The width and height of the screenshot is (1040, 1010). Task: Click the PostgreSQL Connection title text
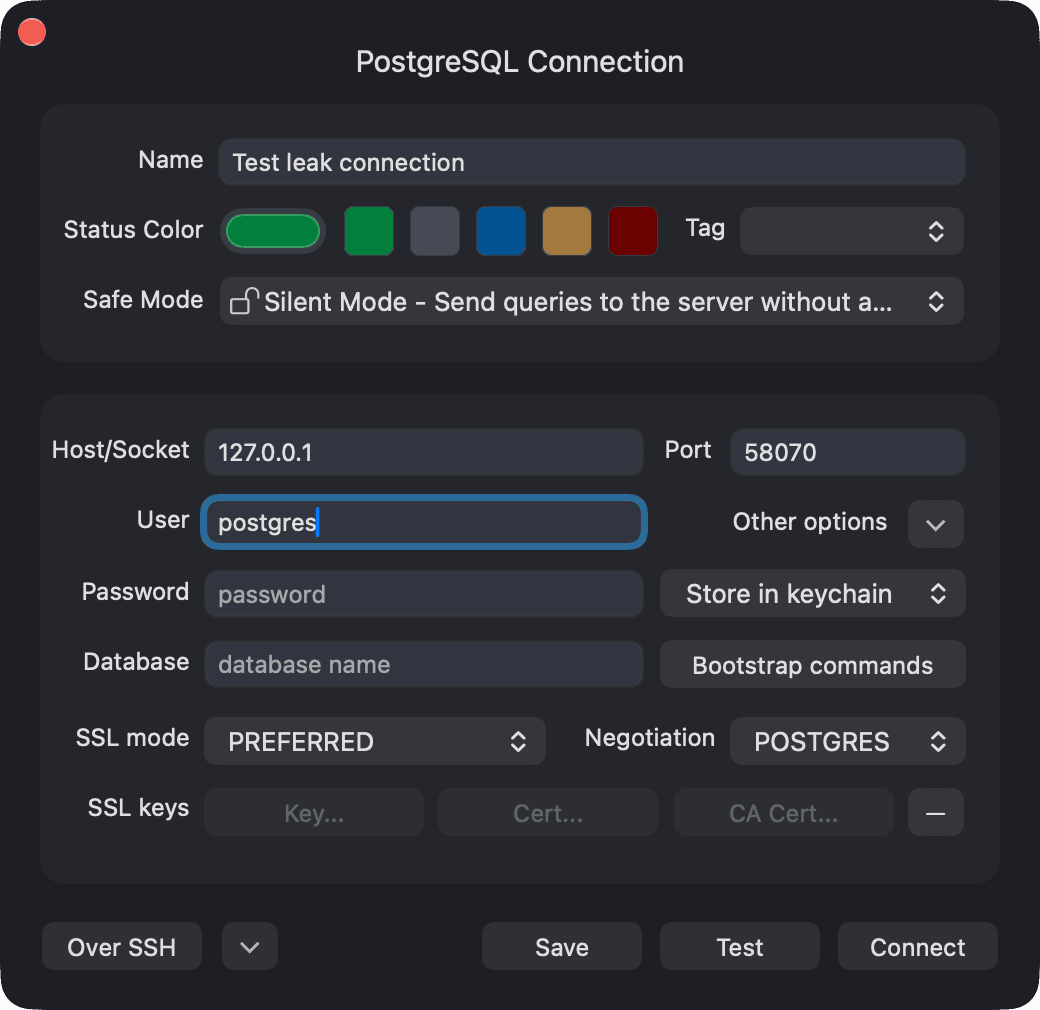519,62
